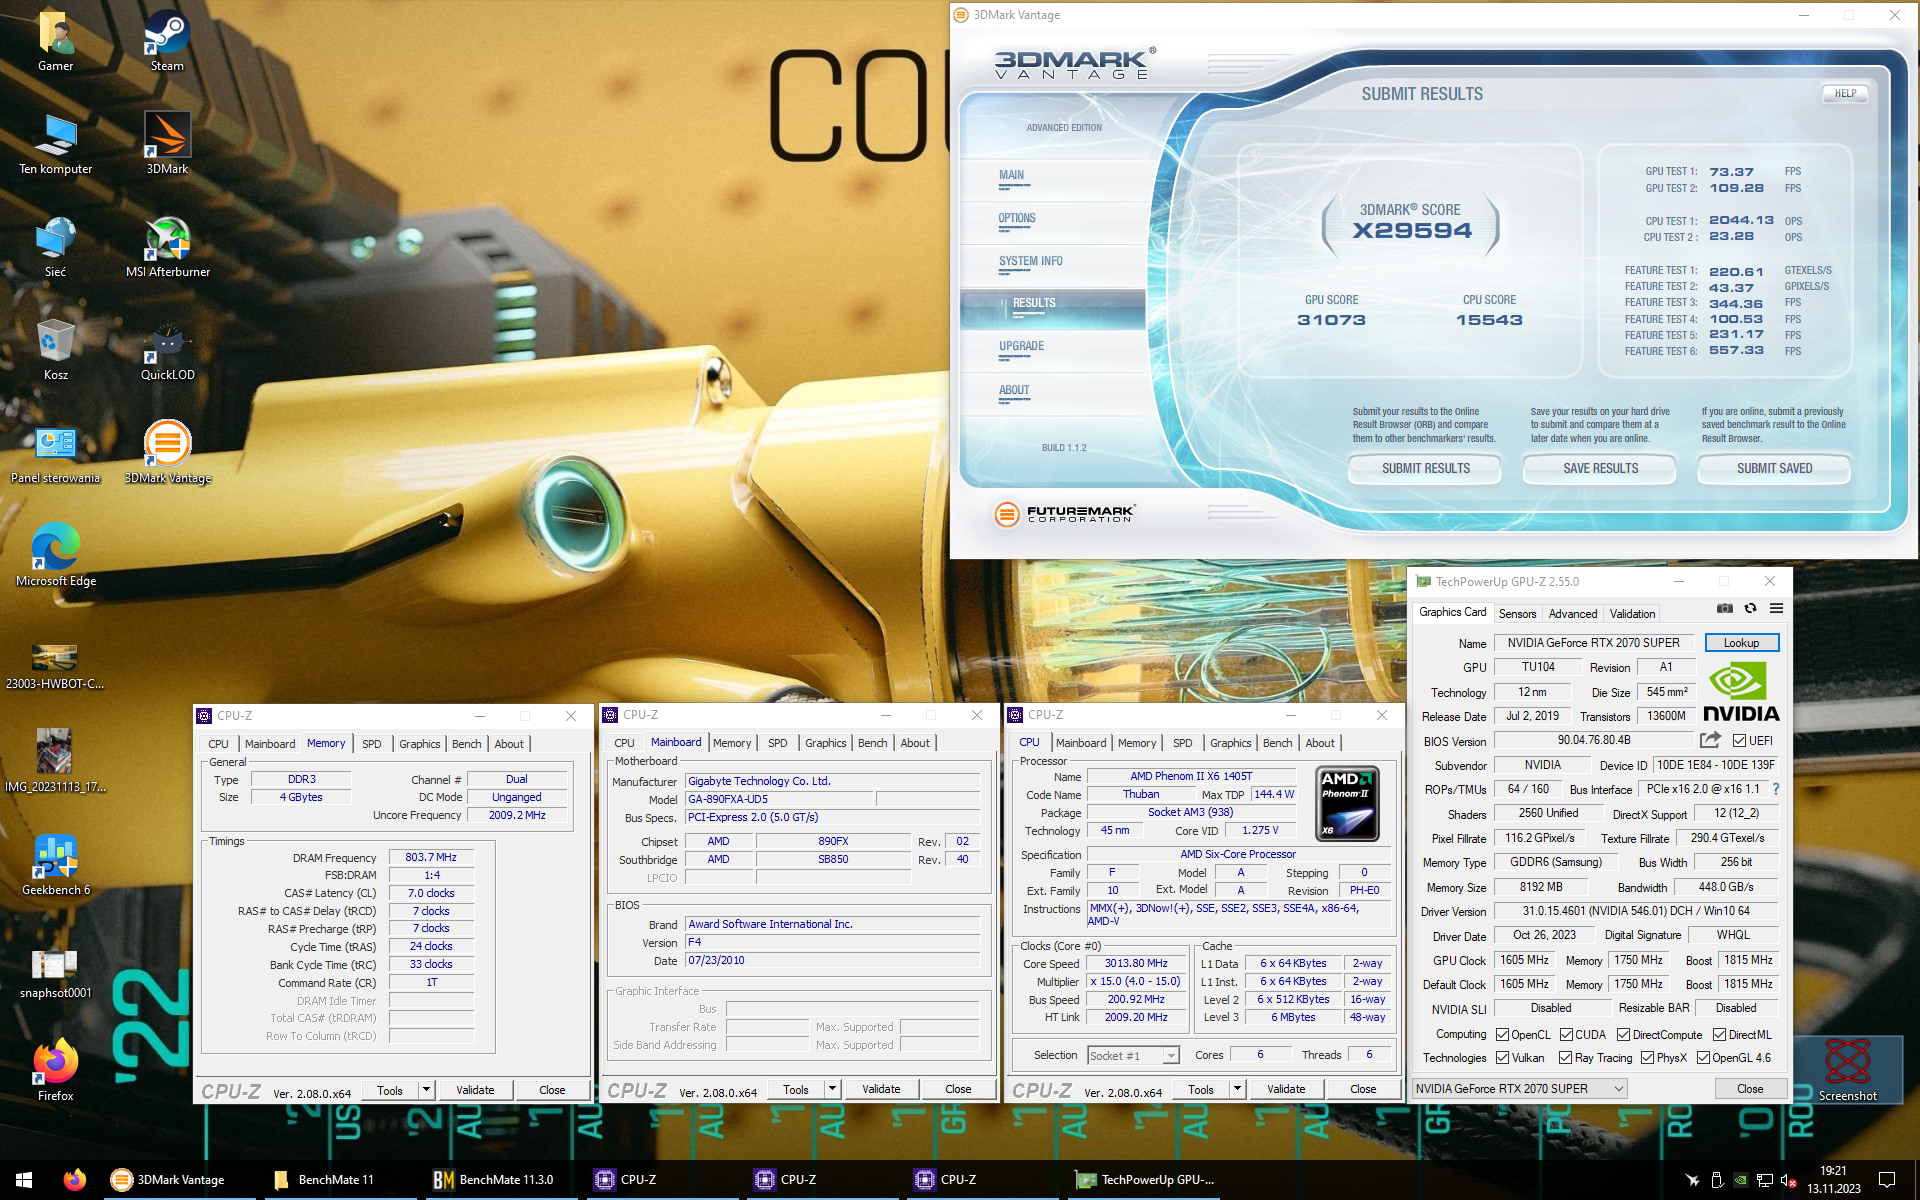
Task: Open the Geekbench 6 desktop icon
Action: coord(56,864)
